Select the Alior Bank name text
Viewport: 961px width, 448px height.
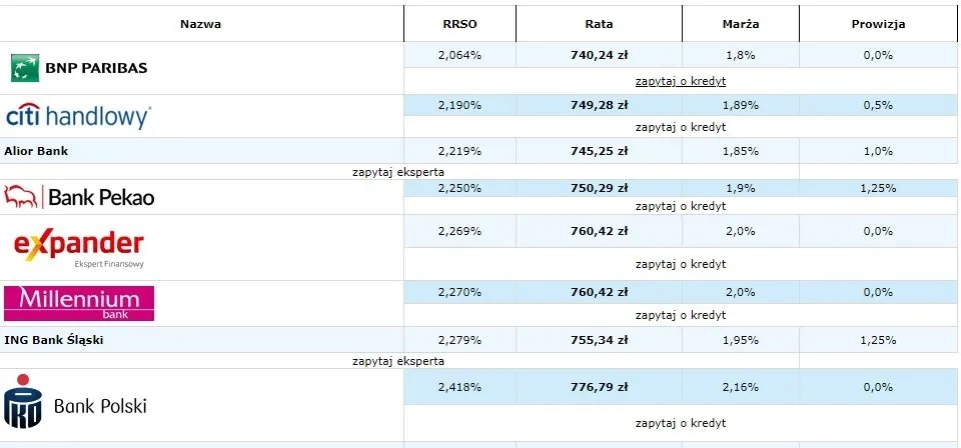tap(36, 151)
